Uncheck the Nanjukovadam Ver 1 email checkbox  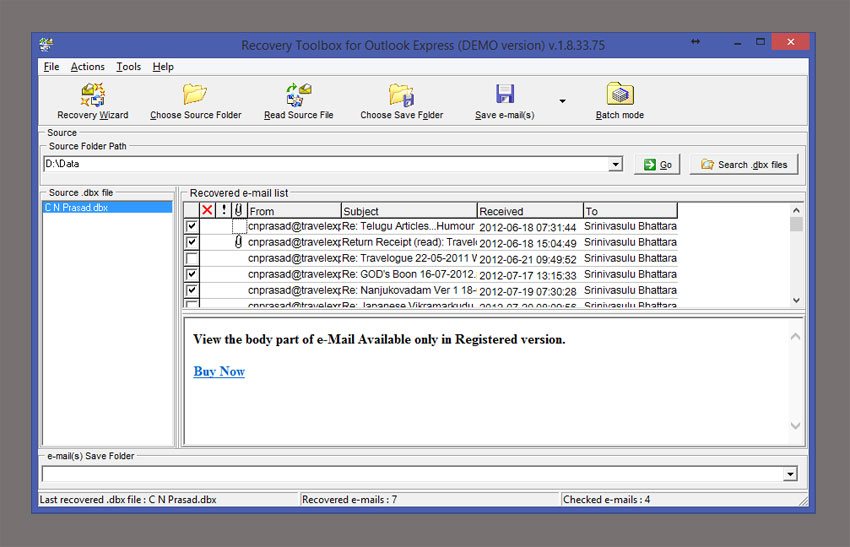[191, 290]
